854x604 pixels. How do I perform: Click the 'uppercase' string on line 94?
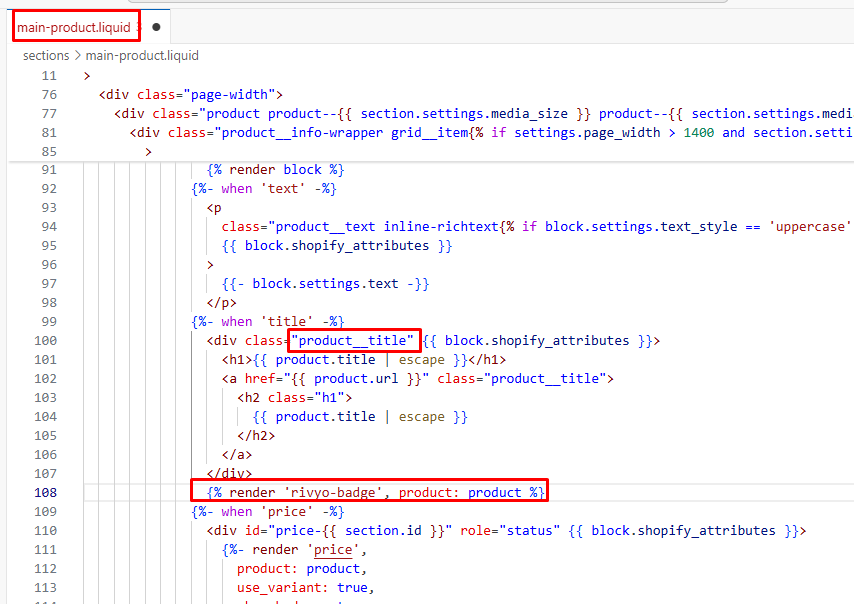tap(810, 227)
